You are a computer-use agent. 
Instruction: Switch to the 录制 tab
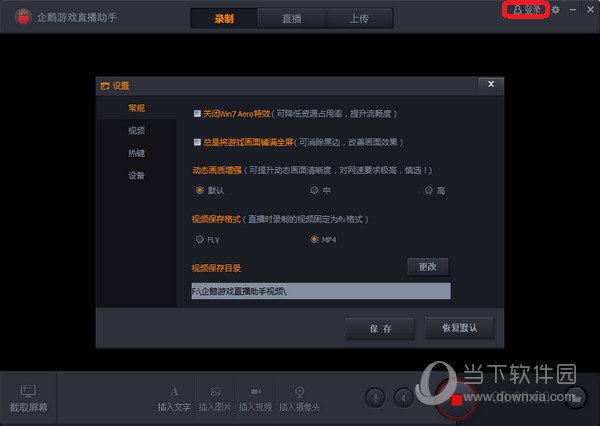(224, 18)
